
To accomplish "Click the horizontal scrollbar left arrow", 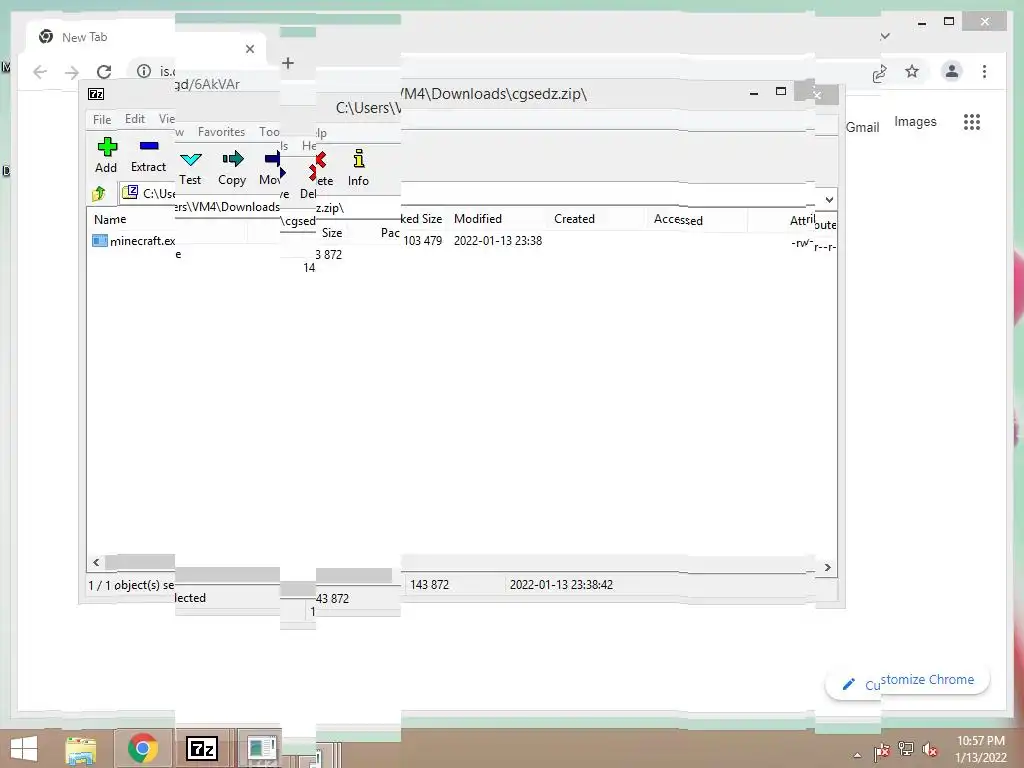I will click(96, 562).
